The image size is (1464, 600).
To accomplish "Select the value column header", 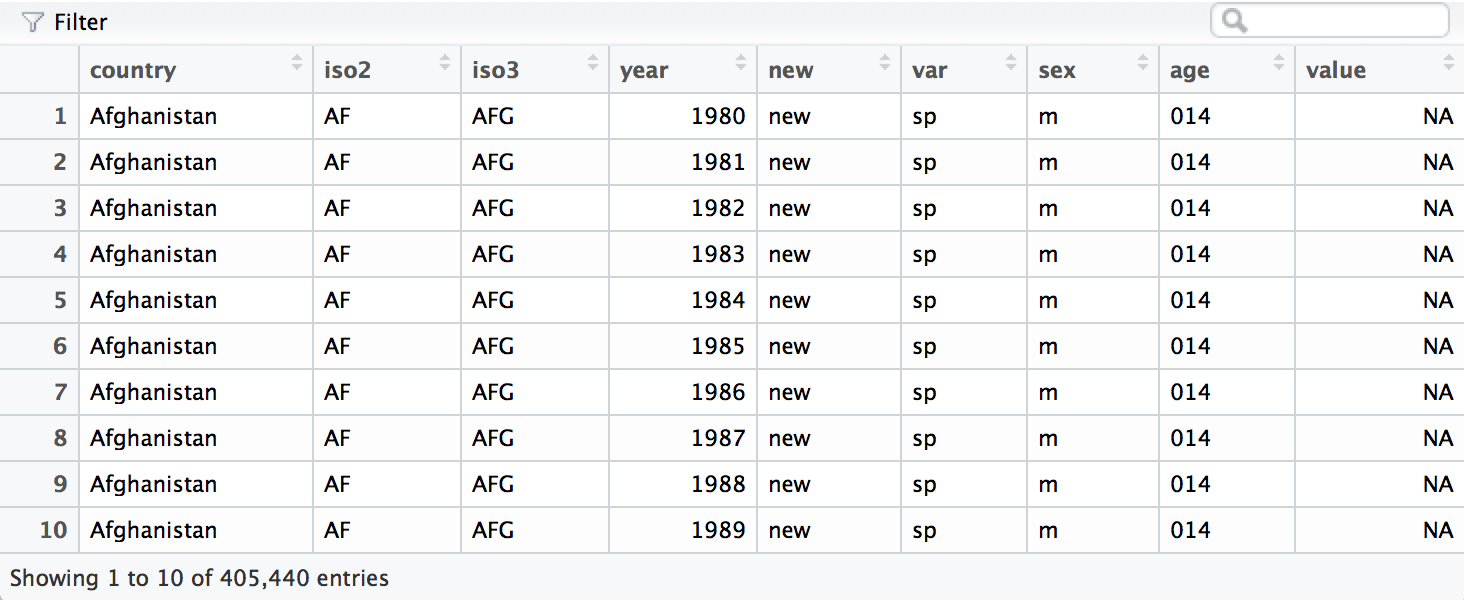I will point(1335,70).
